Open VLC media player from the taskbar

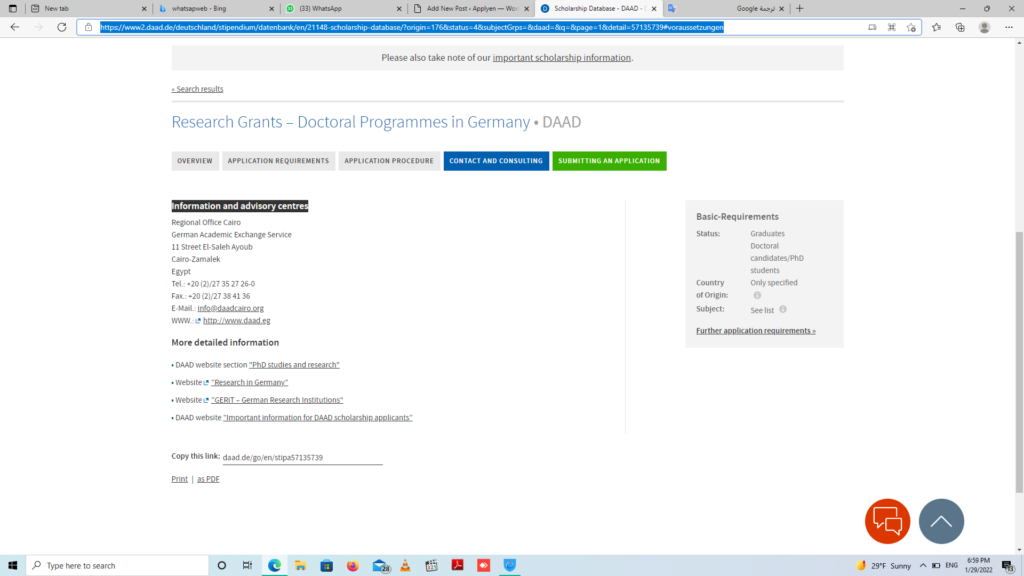pyautogui.click(x=405, y=566)
